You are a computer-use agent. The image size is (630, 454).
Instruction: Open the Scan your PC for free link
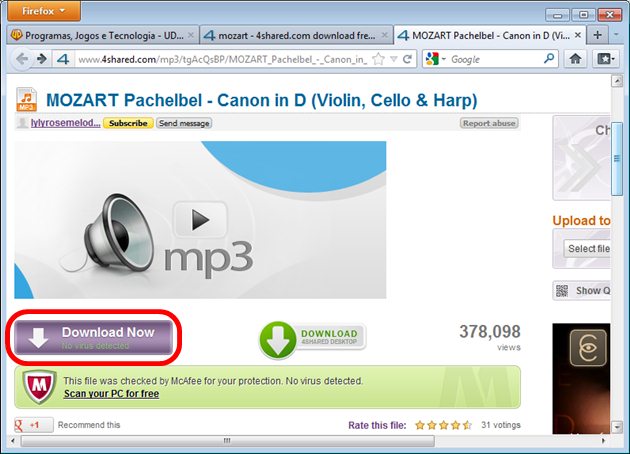tap(111, 394)
